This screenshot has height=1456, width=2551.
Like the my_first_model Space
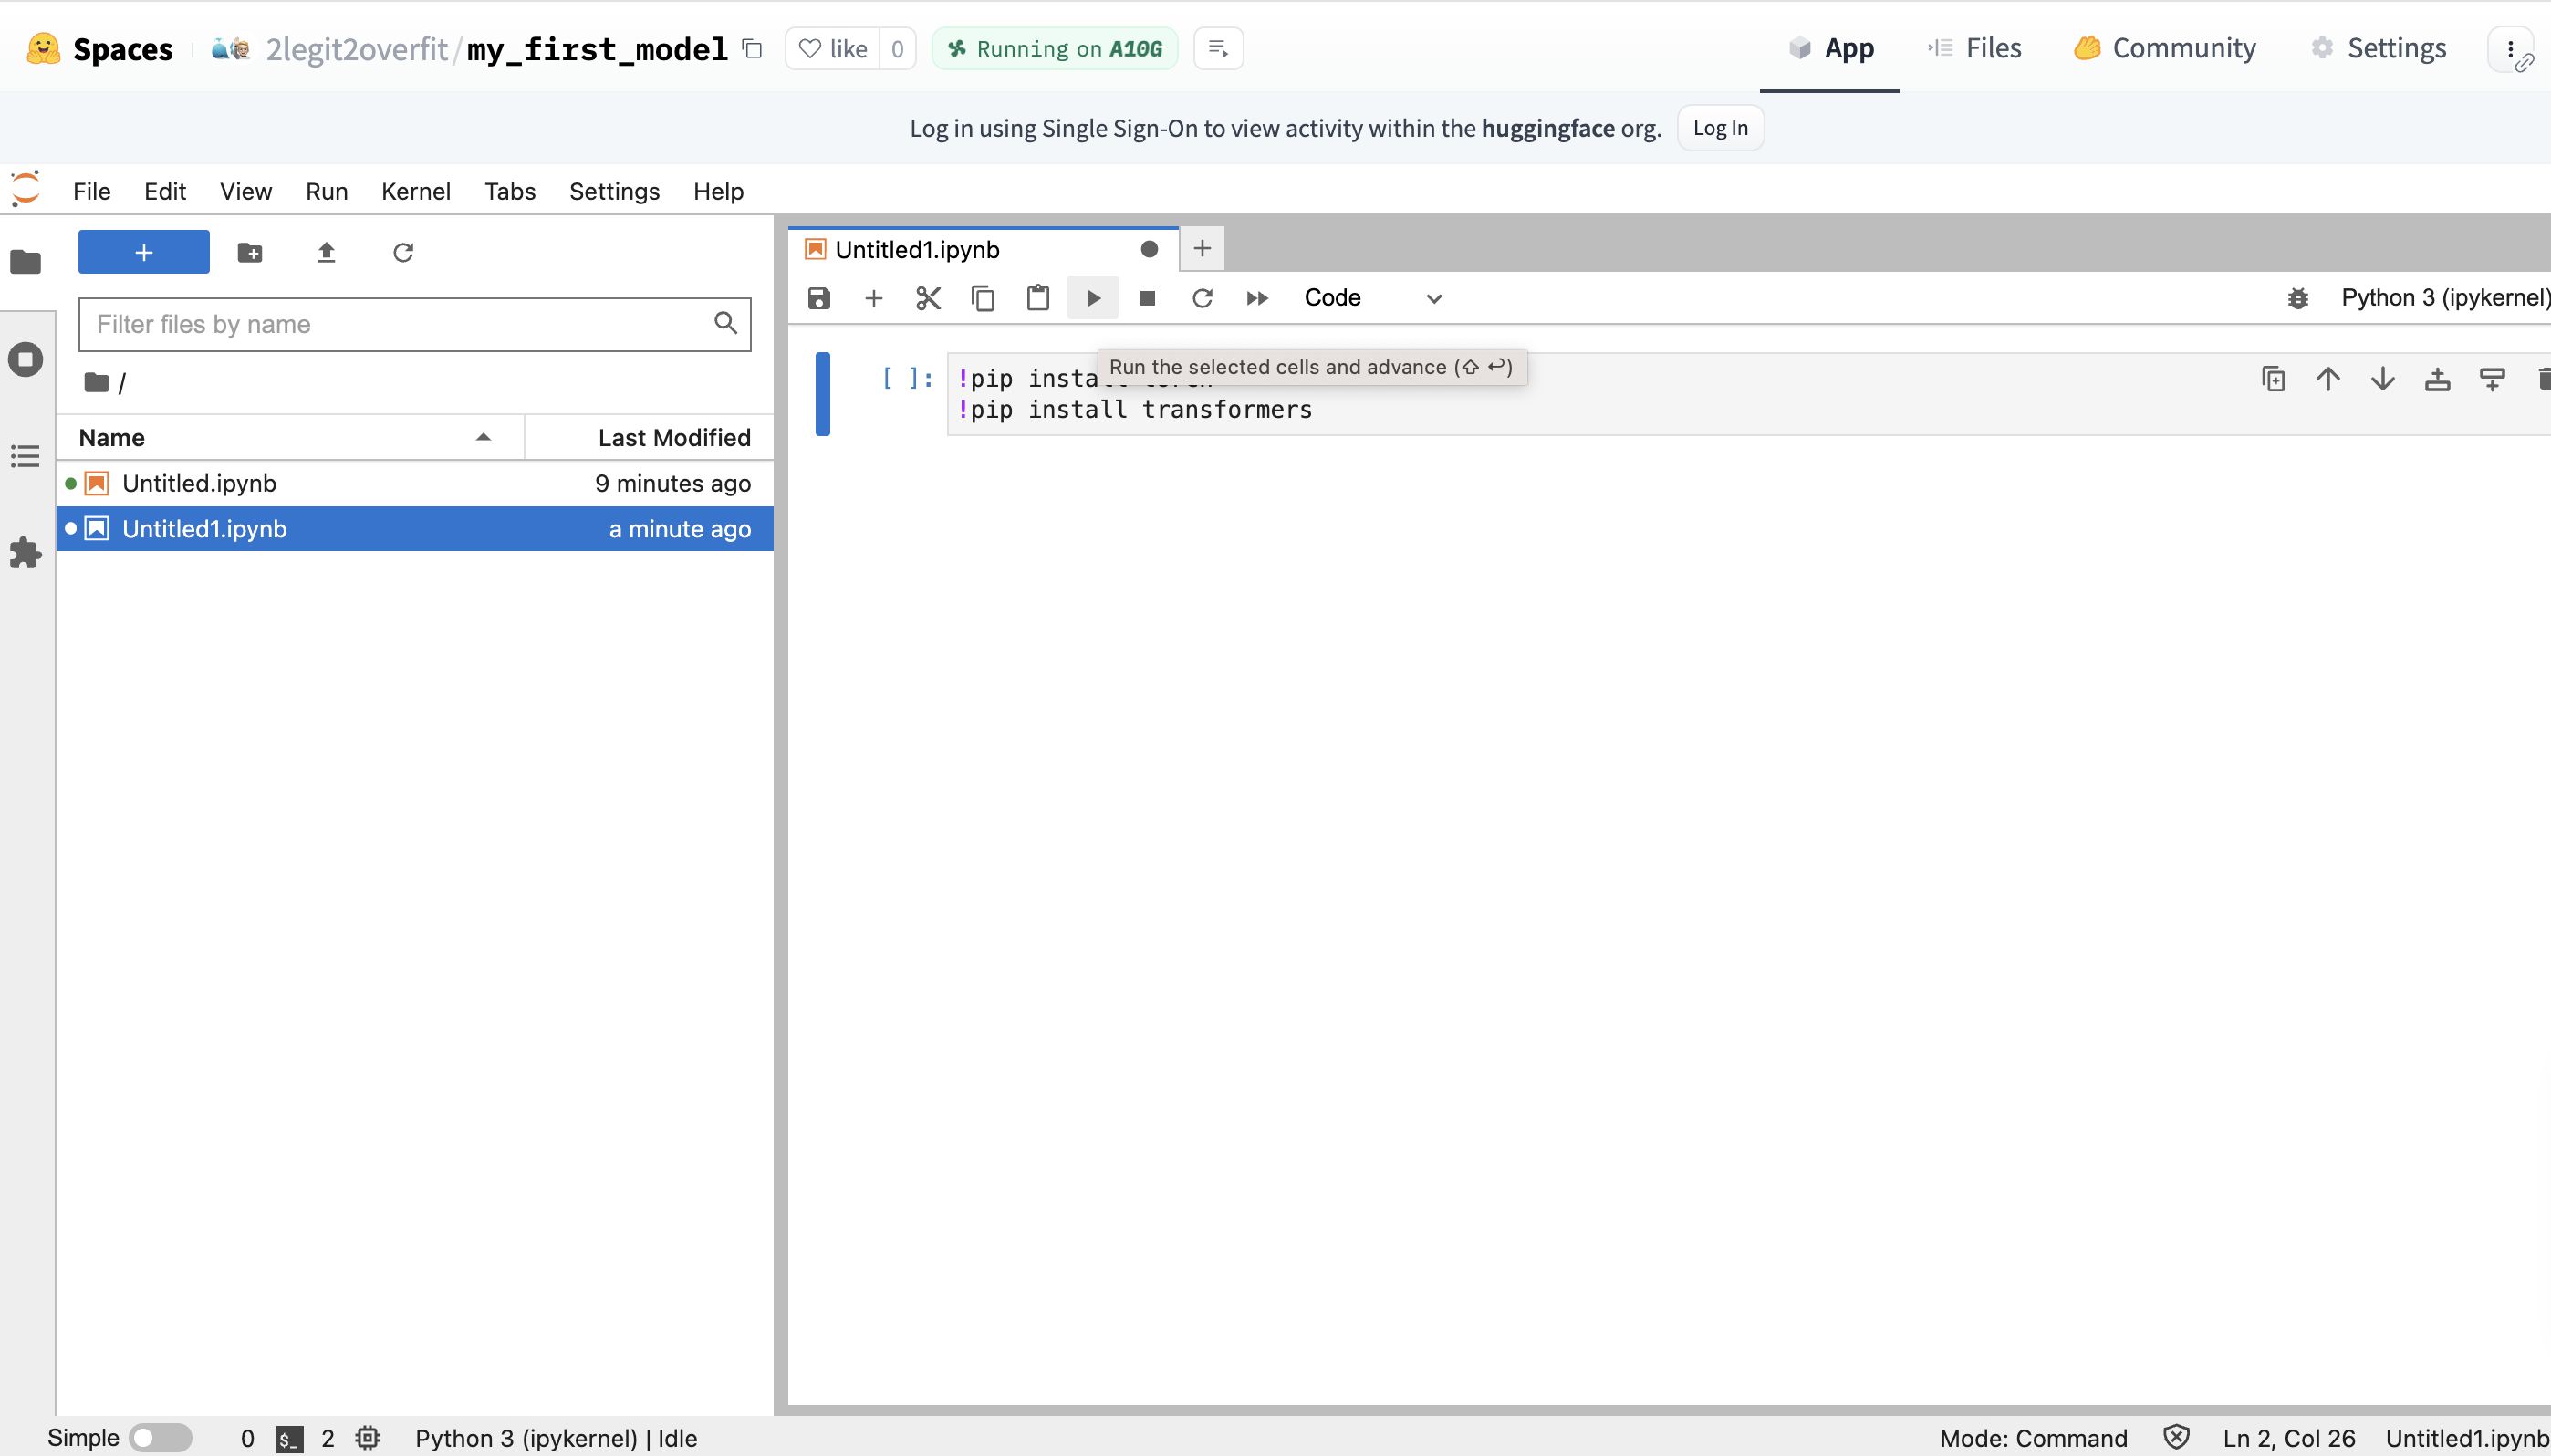point(834,49)
